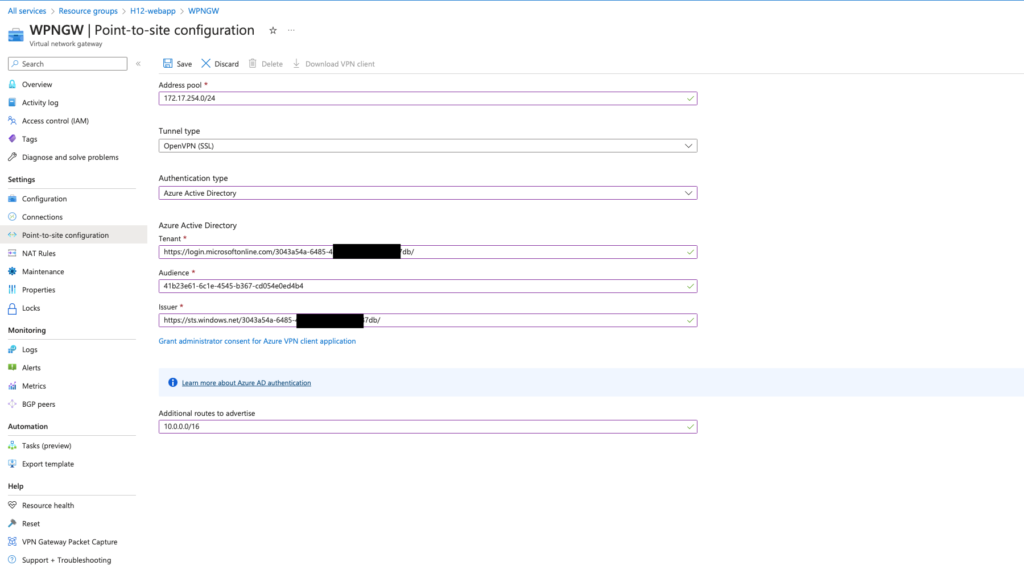
Task: Discard the configuration changes
Action: tap(220, 64)
